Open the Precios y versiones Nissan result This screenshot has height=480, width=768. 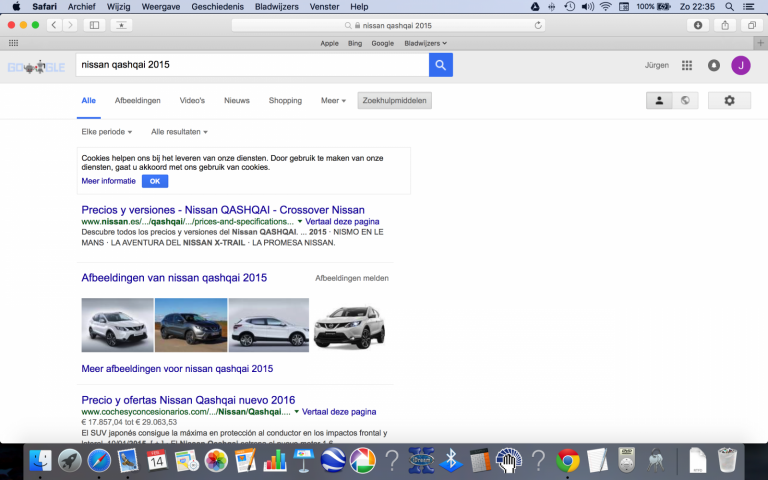[222, 209]
